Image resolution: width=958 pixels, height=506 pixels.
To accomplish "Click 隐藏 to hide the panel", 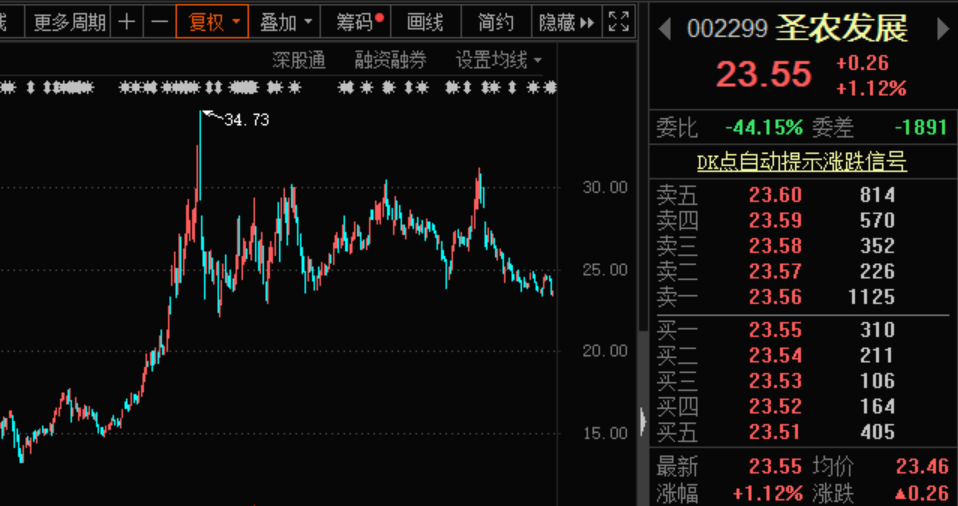I will pos(566,23).
